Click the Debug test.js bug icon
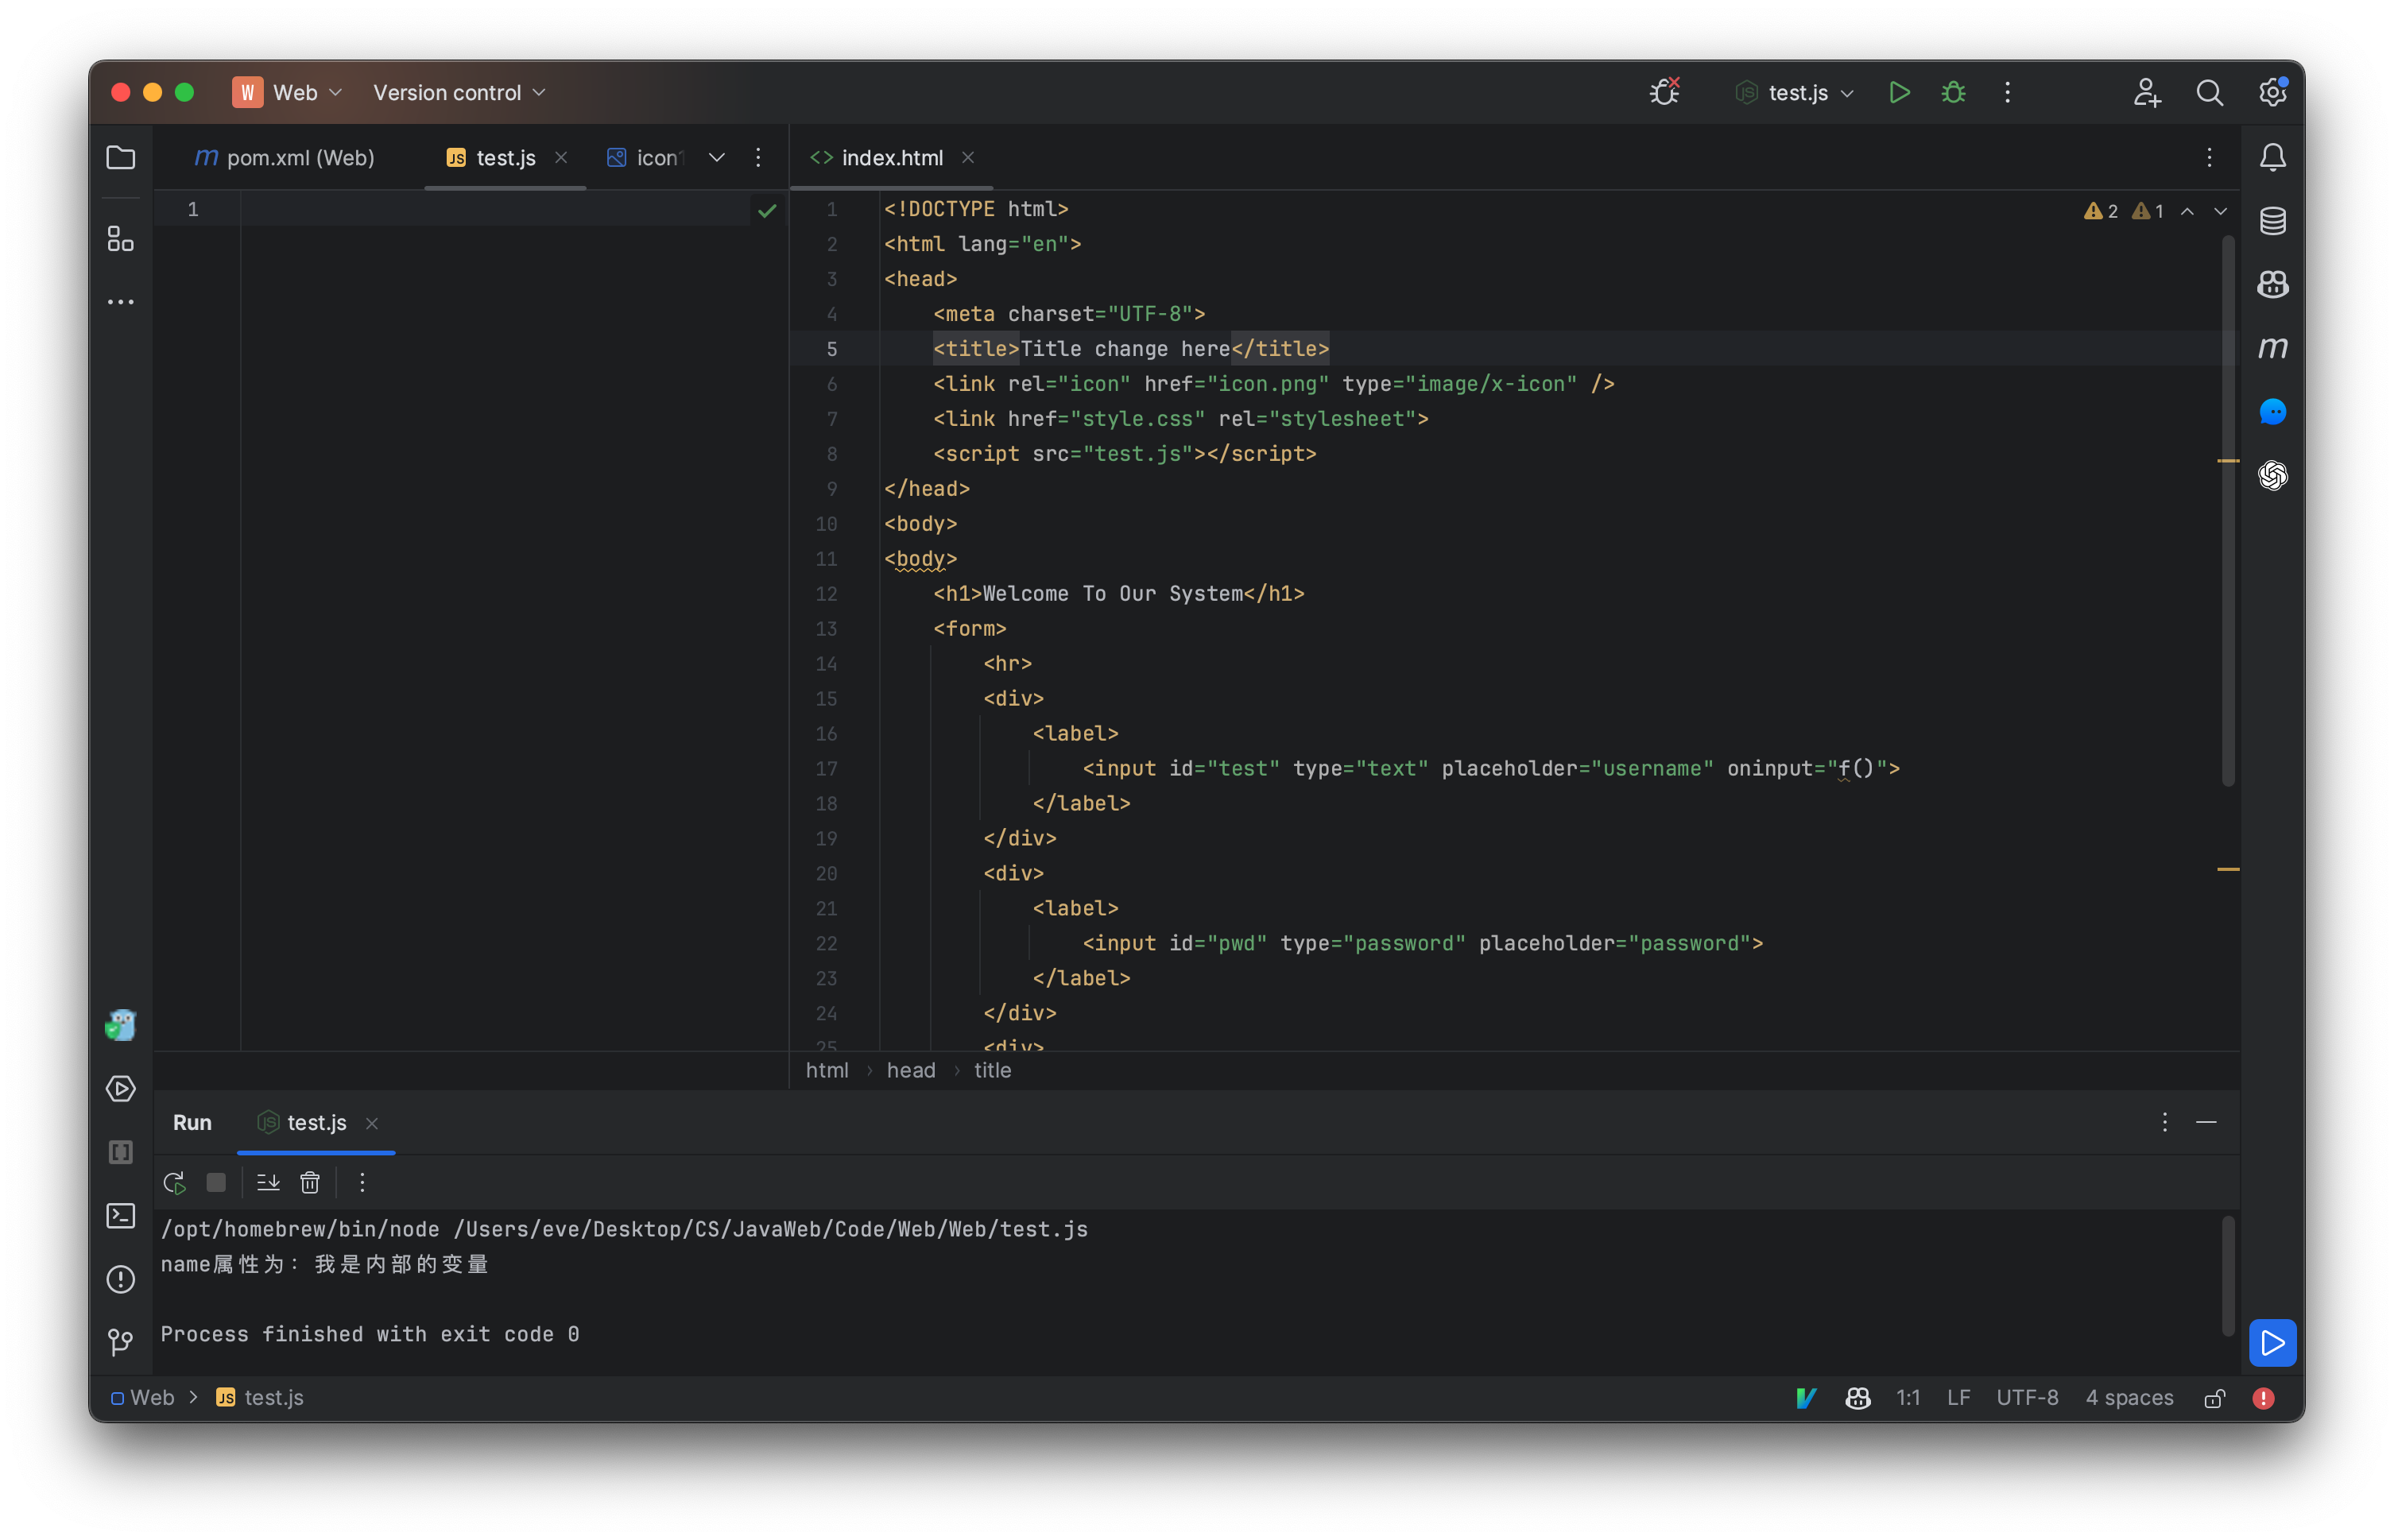 [1953, 92]
